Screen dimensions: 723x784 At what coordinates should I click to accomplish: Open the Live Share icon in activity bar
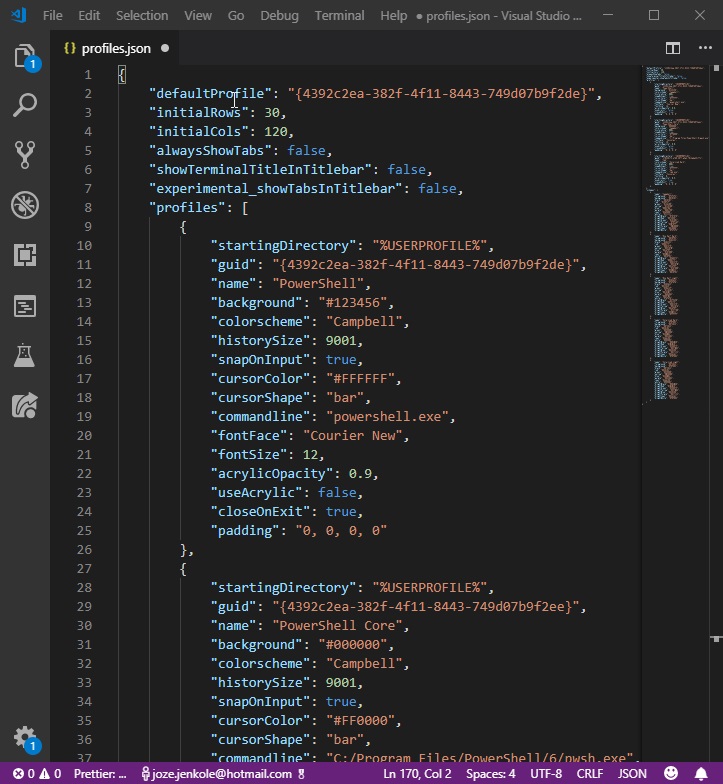coord(25,405)
